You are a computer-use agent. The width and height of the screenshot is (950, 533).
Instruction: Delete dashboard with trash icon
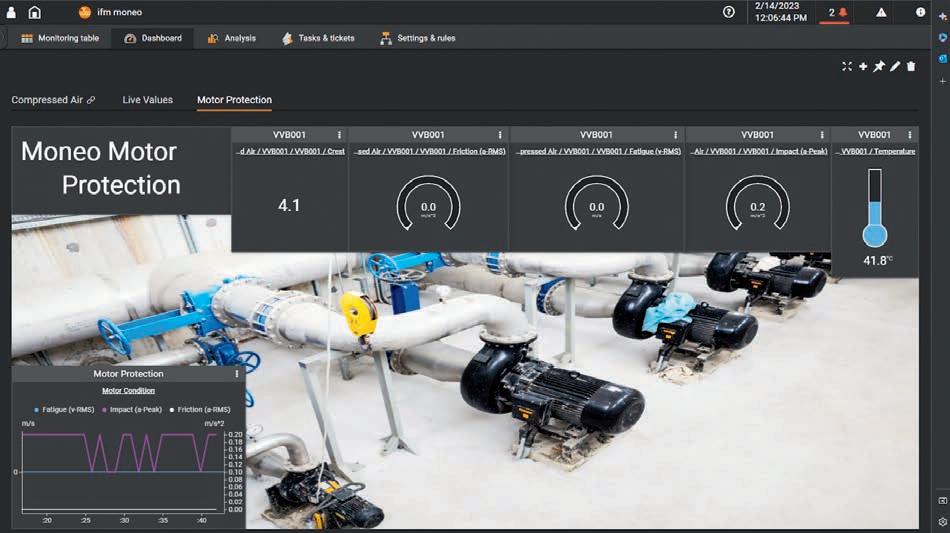911,67
